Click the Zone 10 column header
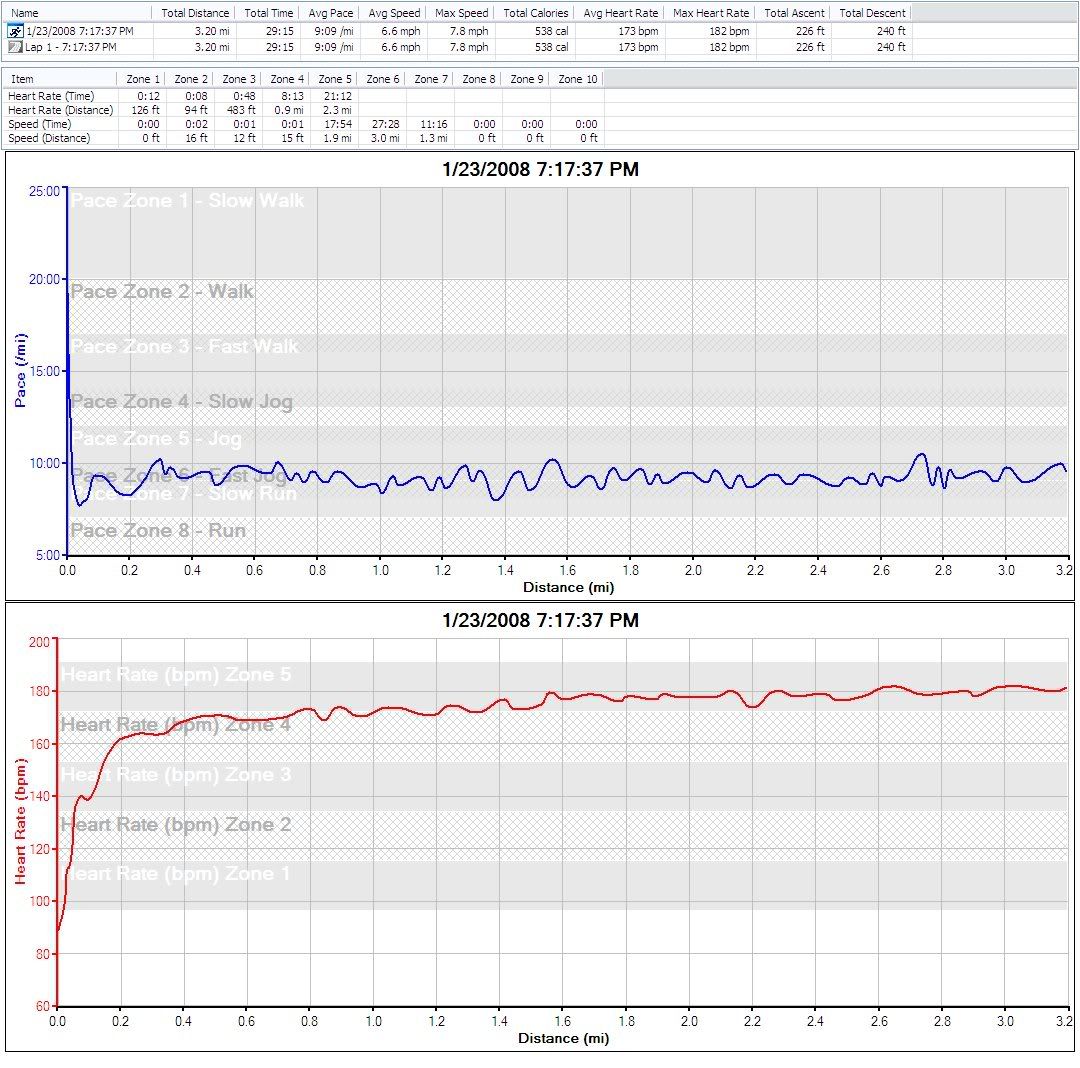Image resolution: width=1080 pixels, height=1068 pixels. (x=577, y=79)
